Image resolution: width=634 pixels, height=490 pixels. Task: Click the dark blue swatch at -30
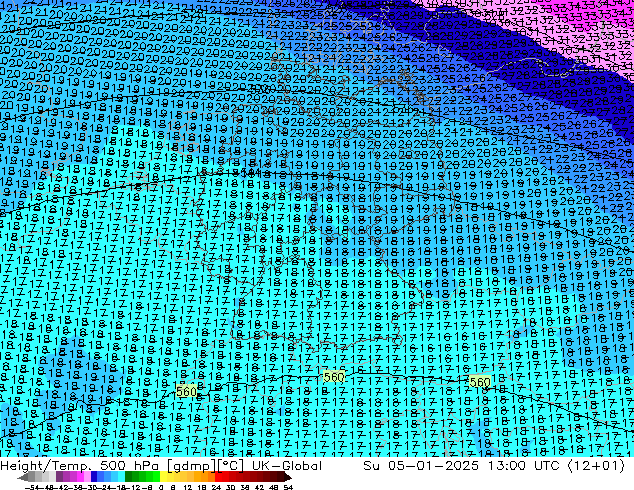94,476
